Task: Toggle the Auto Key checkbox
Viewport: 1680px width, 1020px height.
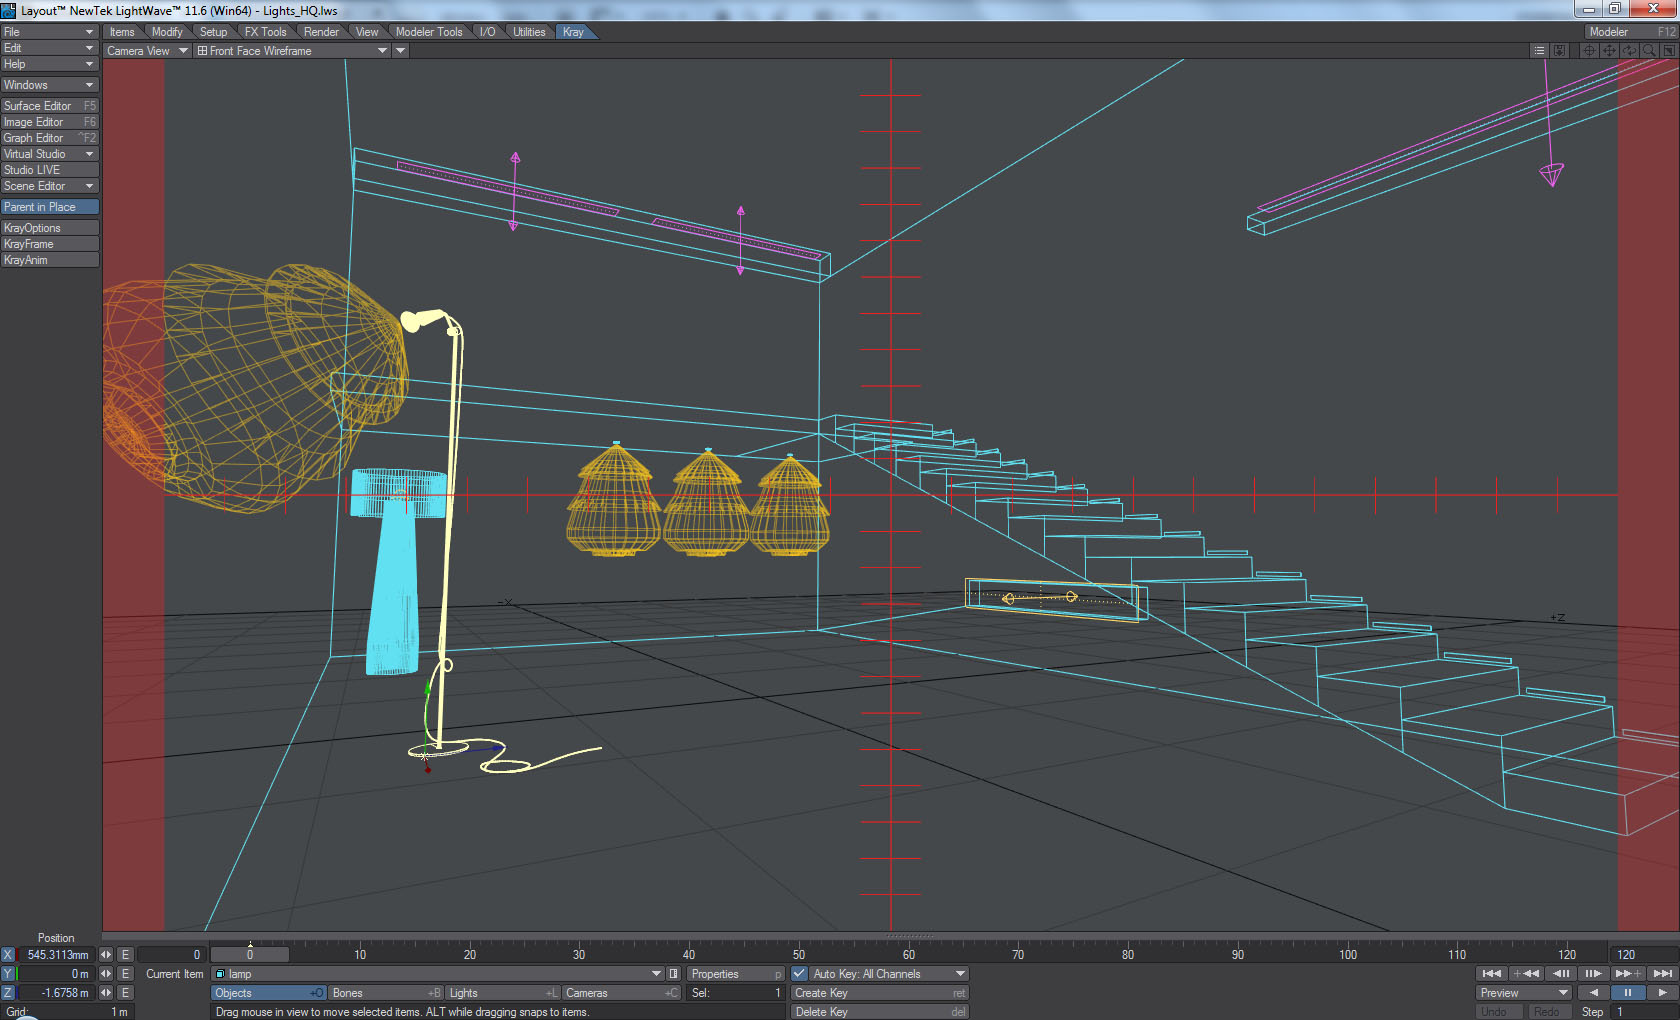Action: (x=800, y=974)
